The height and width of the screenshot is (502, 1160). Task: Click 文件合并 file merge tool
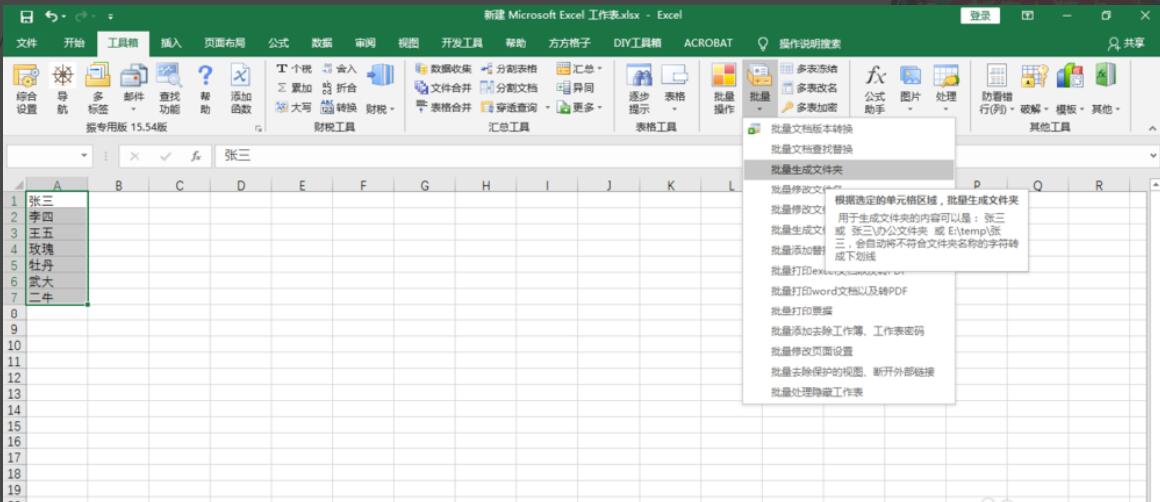click(x=444, y=88)
